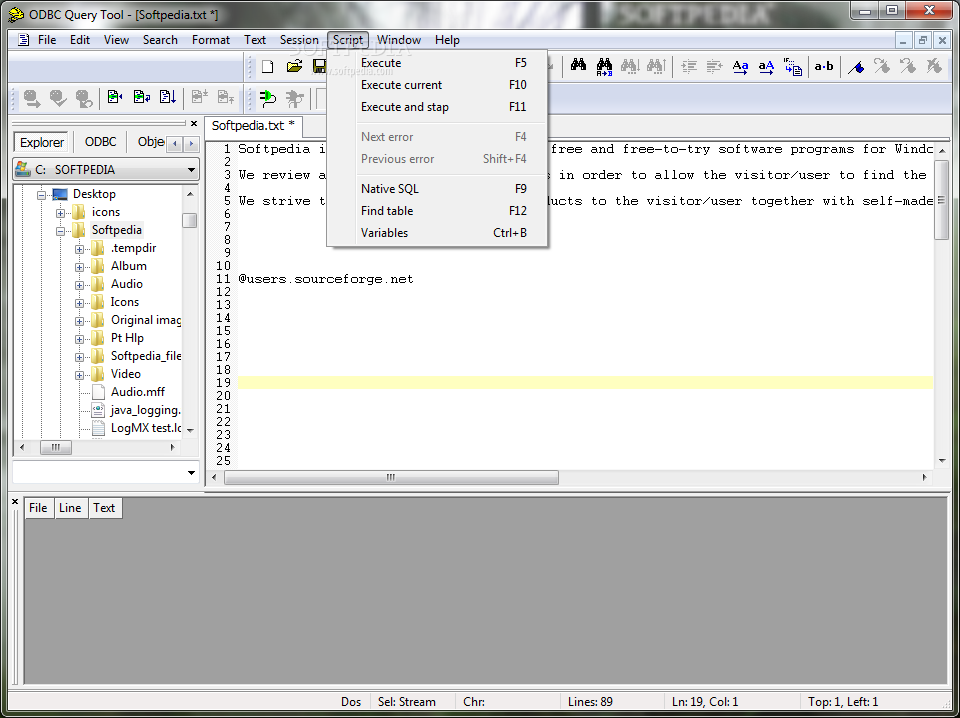Connect using the green plug icon
The image size is (960, 718).
click(268, 98)
